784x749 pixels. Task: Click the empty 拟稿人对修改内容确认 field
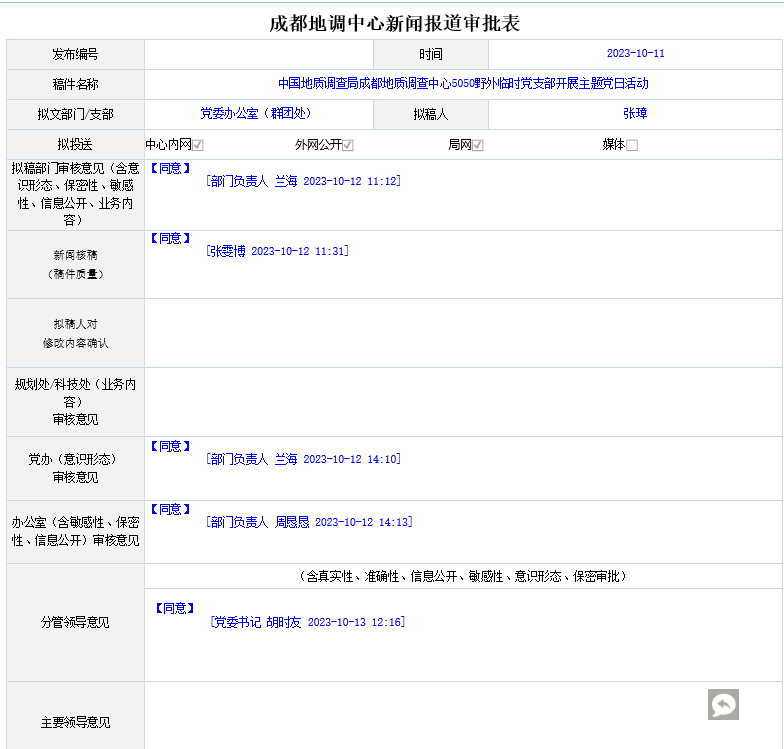[463, 333]
